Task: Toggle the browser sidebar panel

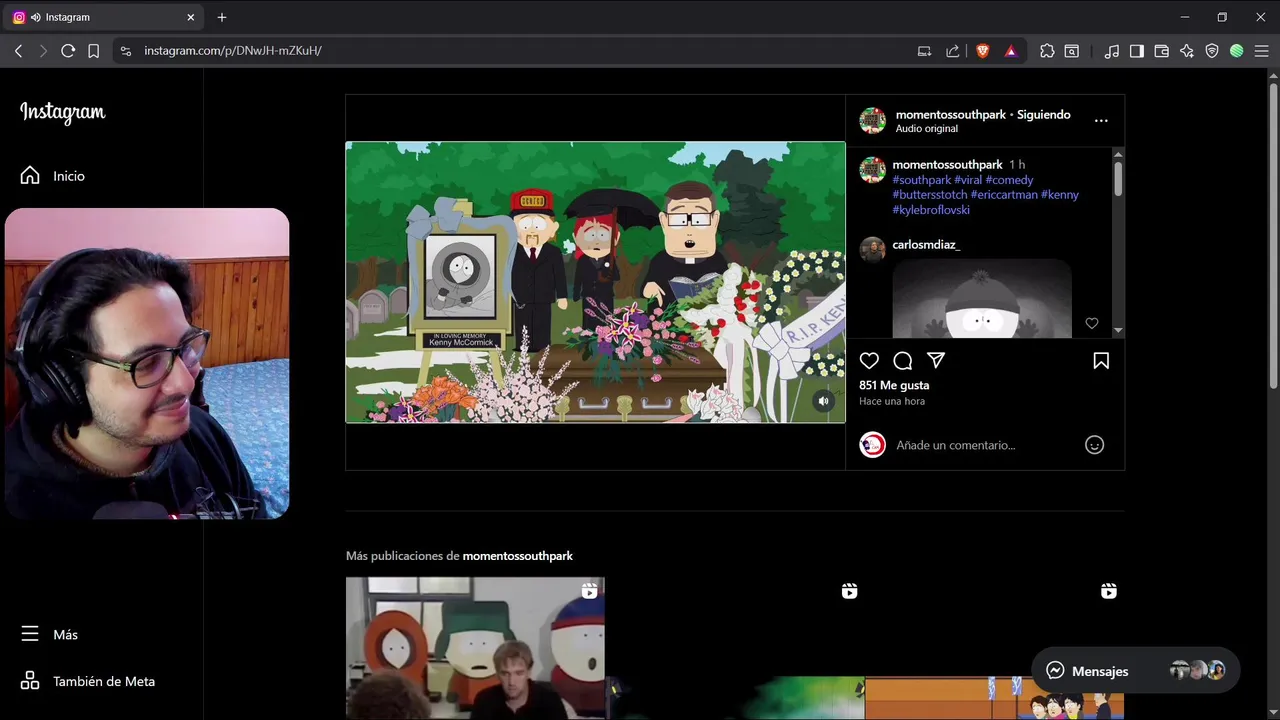Action: 1137,51
